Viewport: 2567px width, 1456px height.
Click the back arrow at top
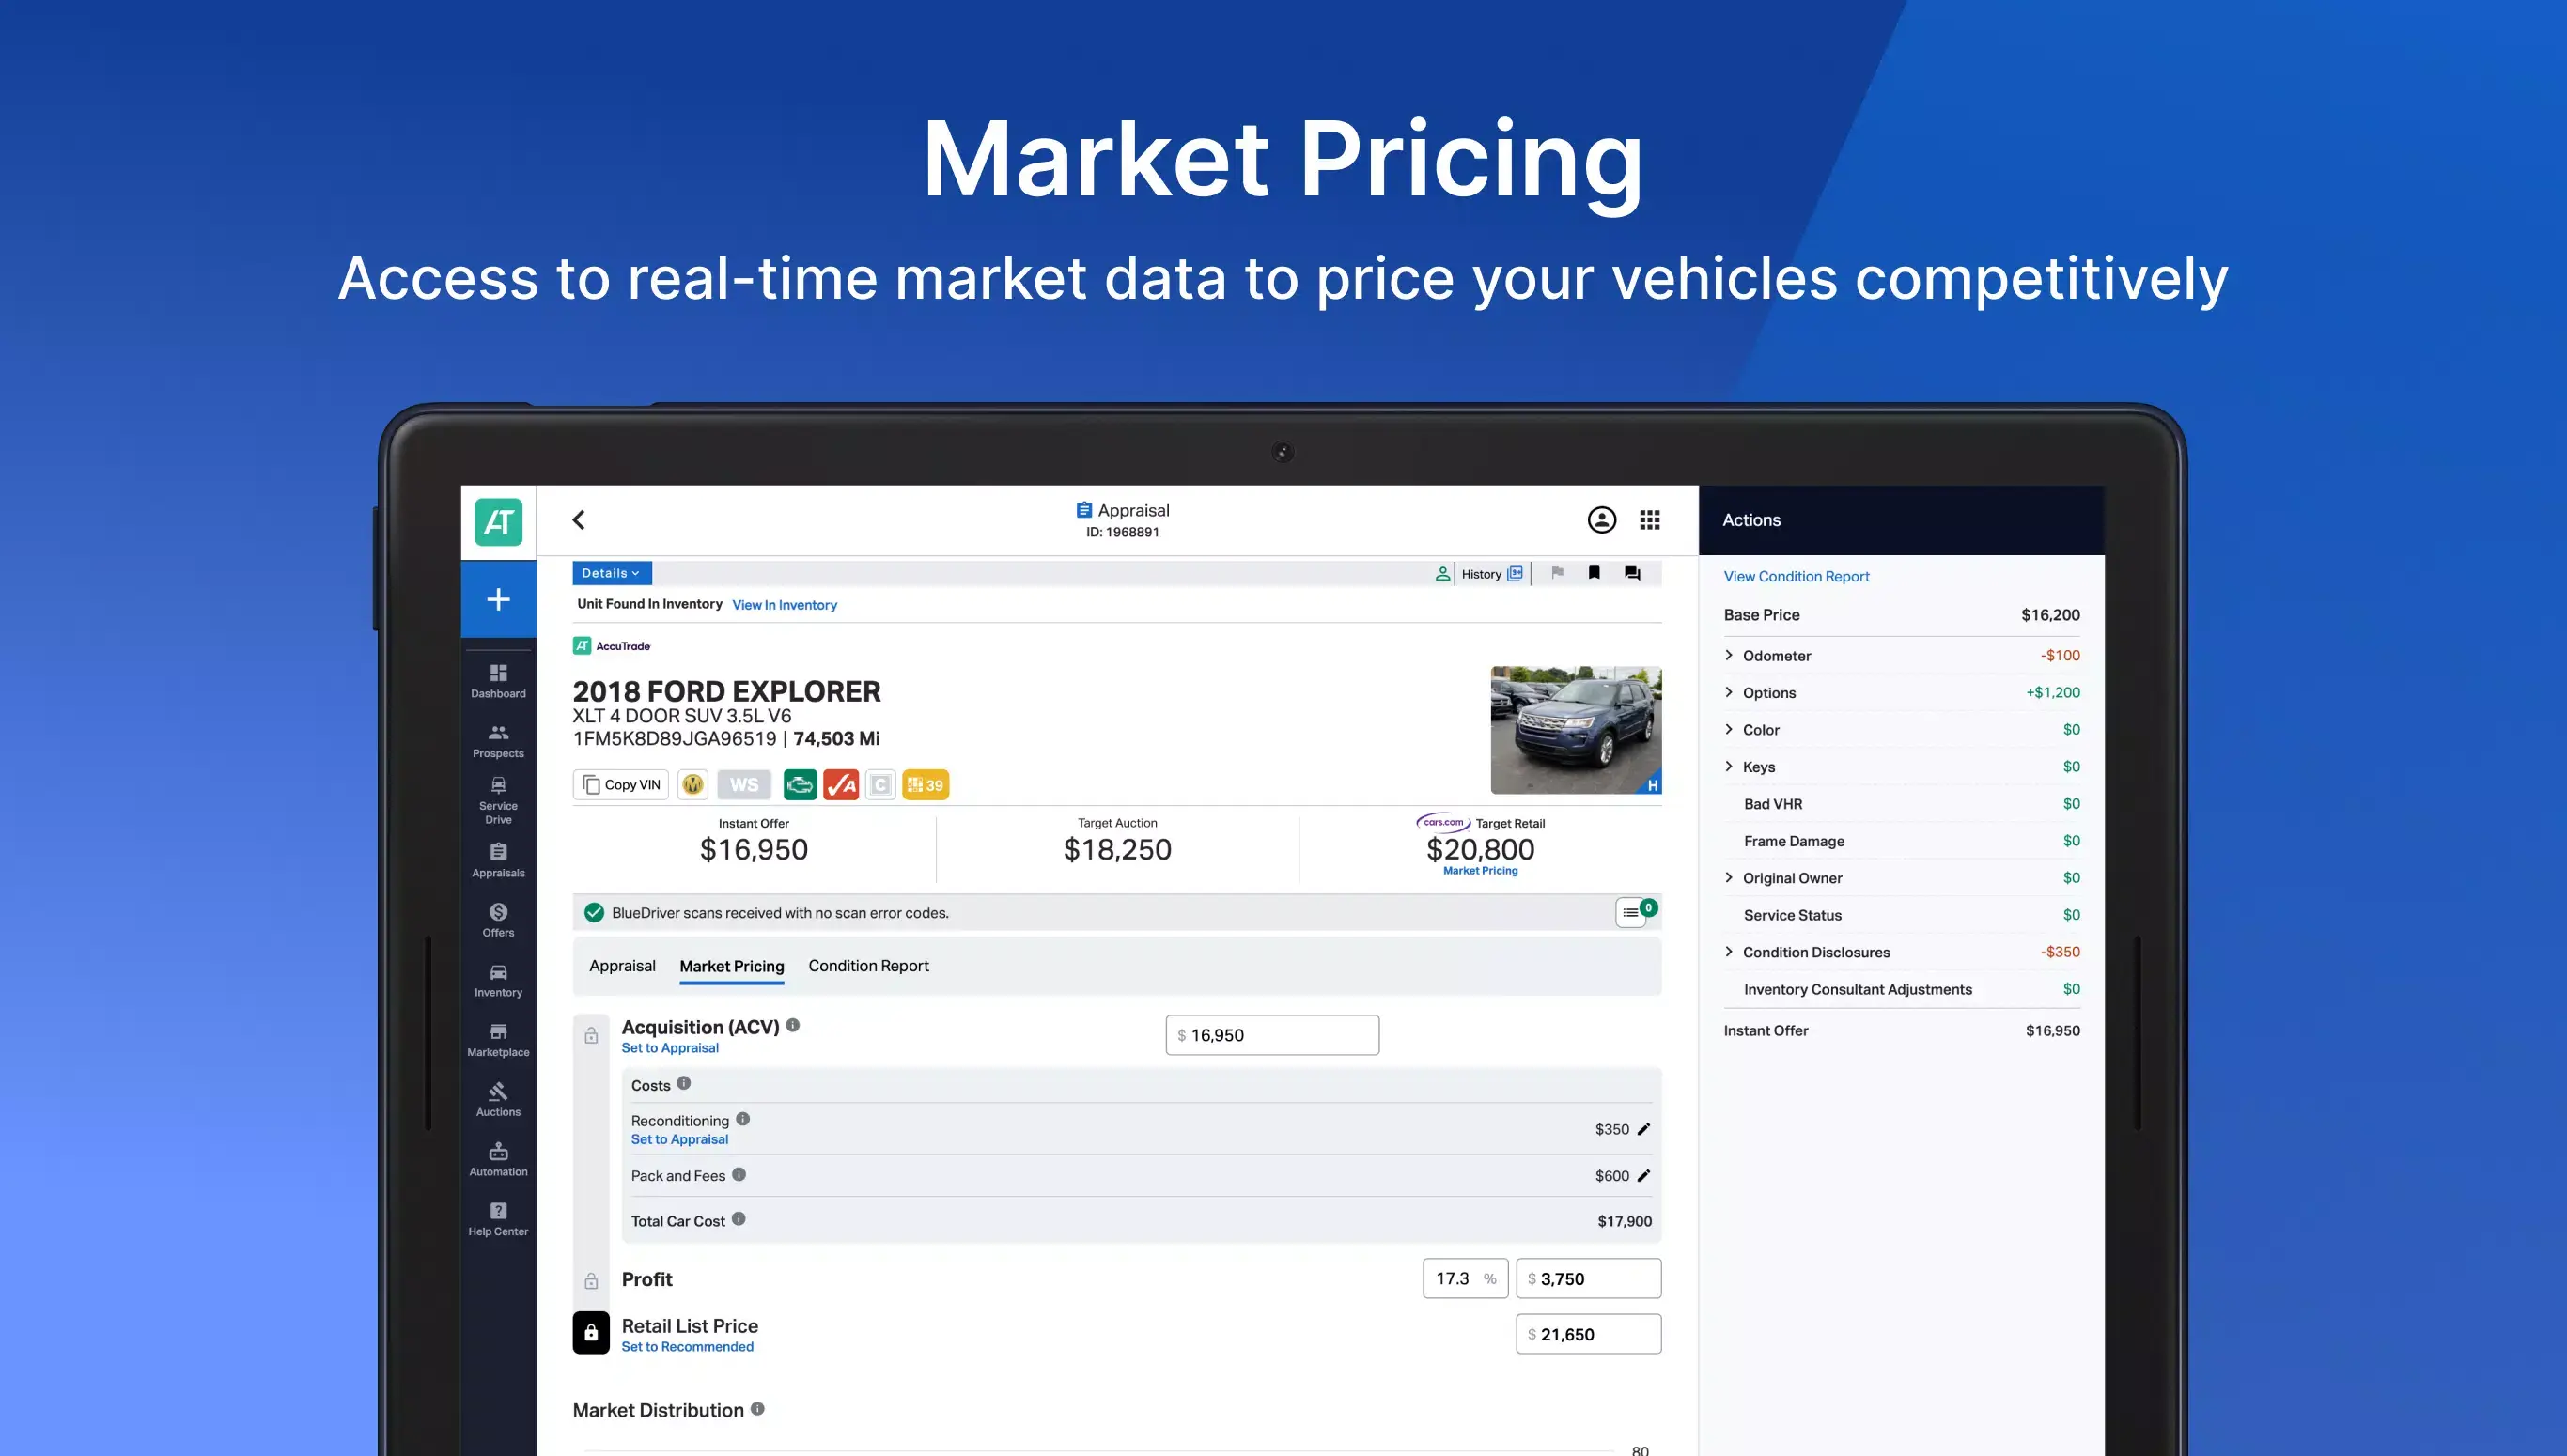[x=579, y=520]
